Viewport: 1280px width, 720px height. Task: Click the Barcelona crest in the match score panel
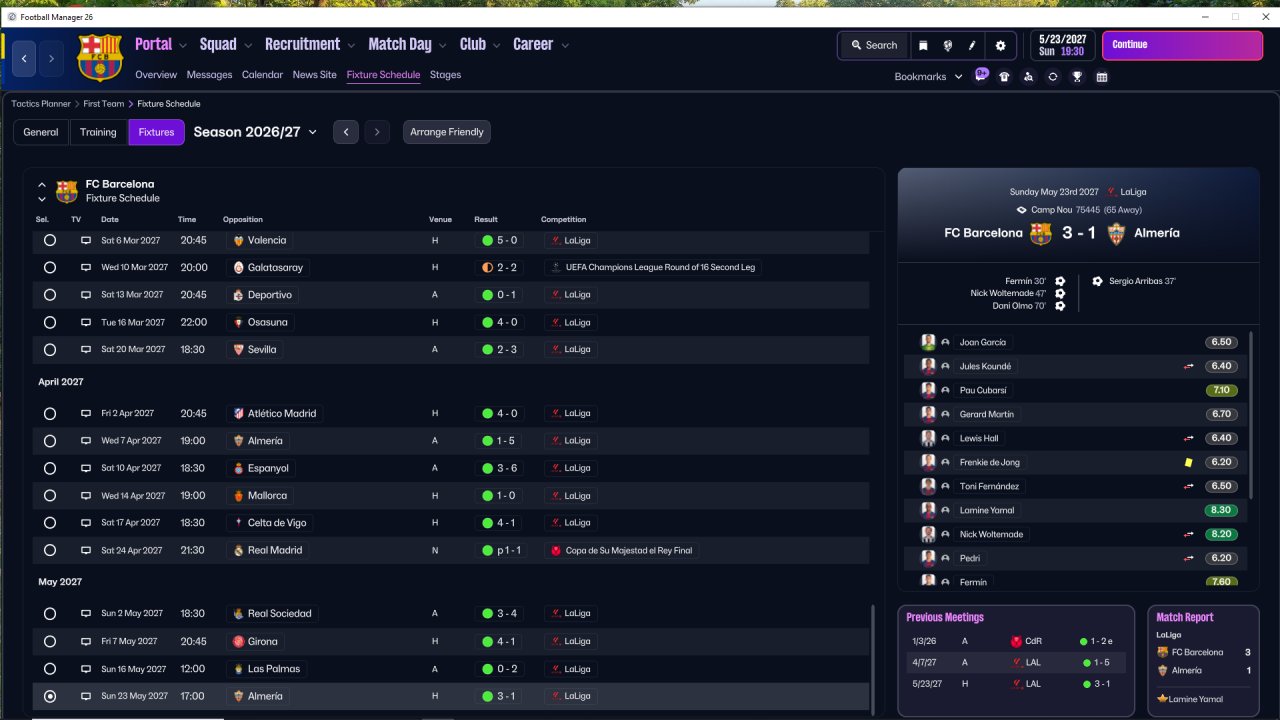[1041, 233]
